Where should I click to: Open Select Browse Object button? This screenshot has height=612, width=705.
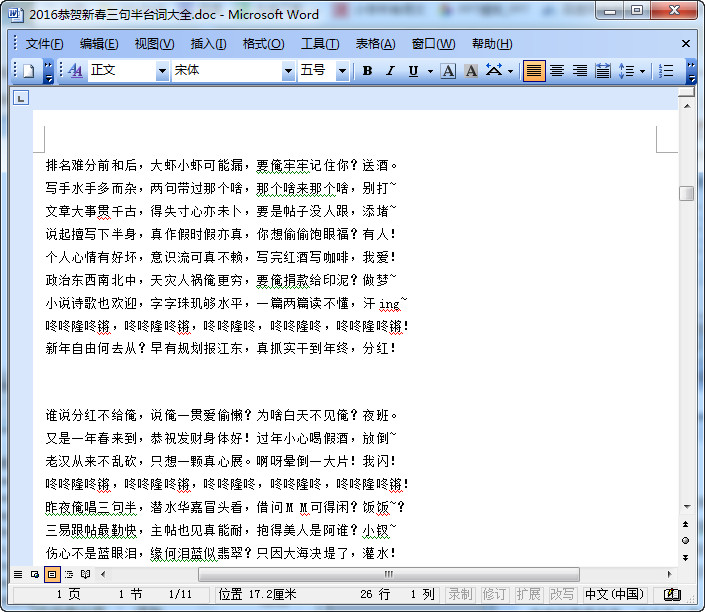(x=686, y=541)
